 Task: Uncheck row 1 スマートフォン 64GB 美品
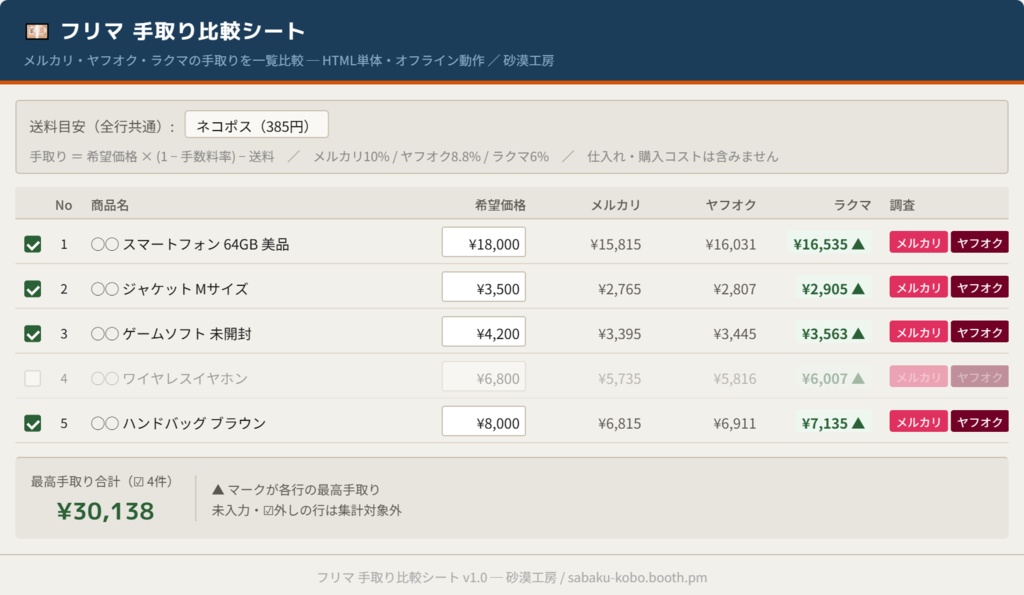pos(31,241)
